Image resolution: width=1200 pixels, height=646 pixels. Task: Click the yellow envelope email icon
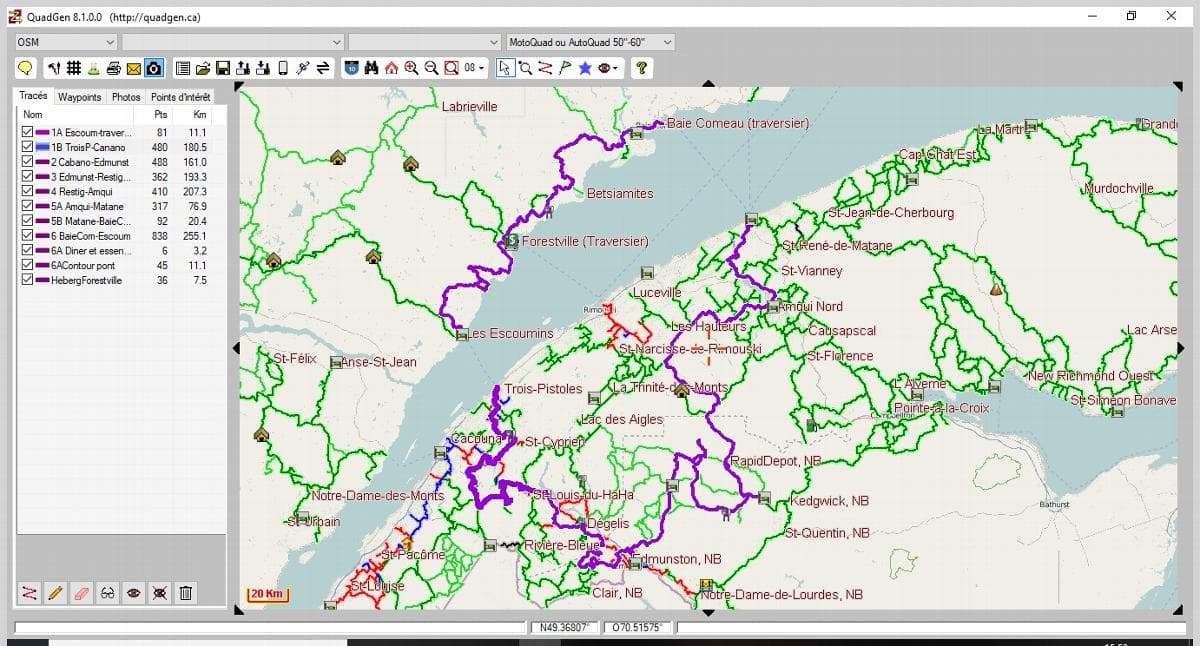[133, 68]
